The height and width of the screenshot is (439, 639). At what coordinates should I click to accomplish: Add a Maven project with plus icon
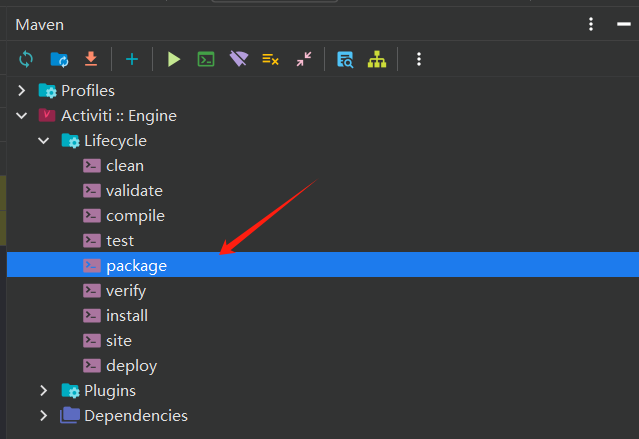coord(131,59)
